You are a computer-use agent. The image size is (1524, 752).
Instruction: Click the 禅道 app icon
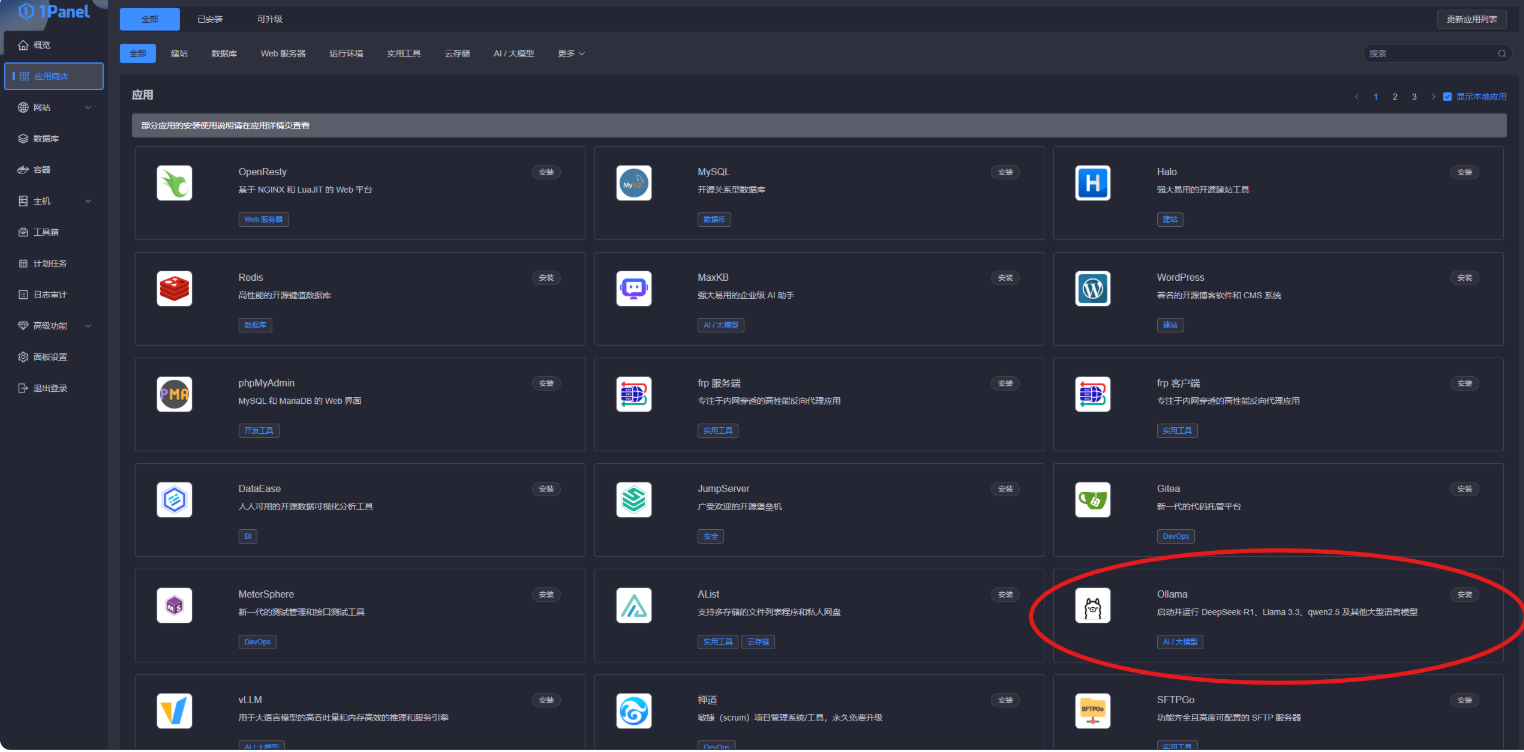click(x=634, y=711)
